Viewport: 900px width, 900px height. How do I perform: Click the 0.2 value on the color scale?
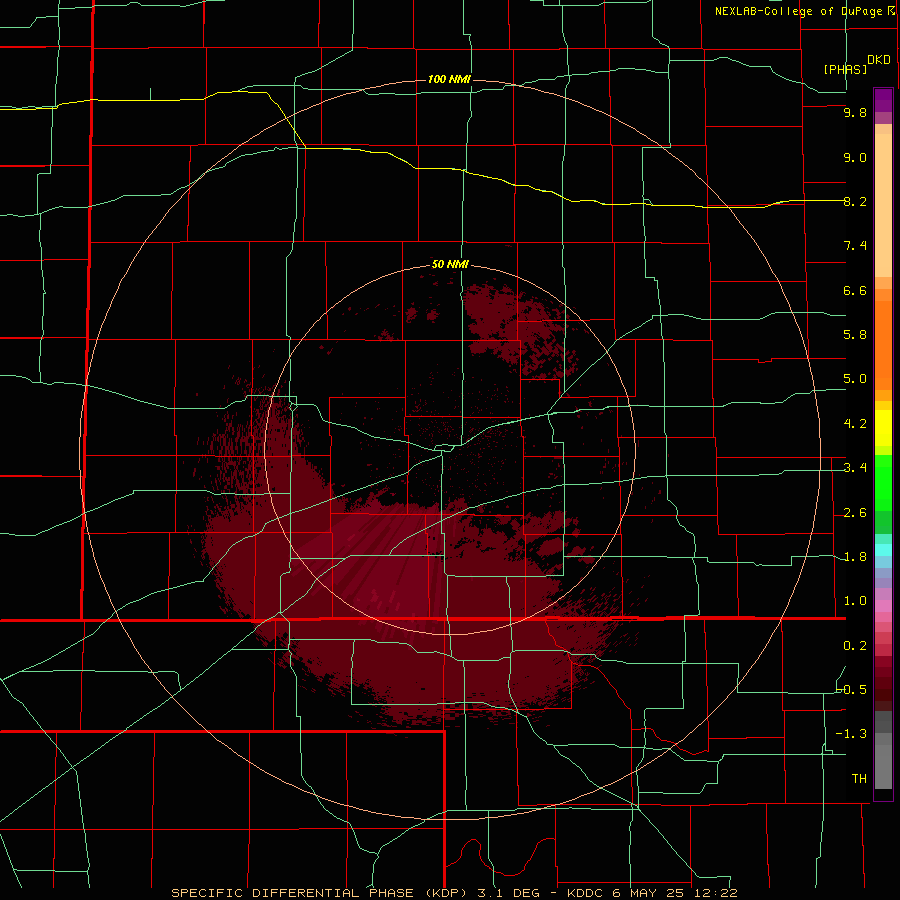tap(855, 646)
